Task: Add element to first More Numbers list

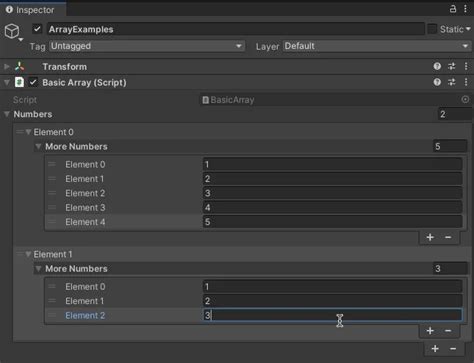Action: click(x=430, y=237)
